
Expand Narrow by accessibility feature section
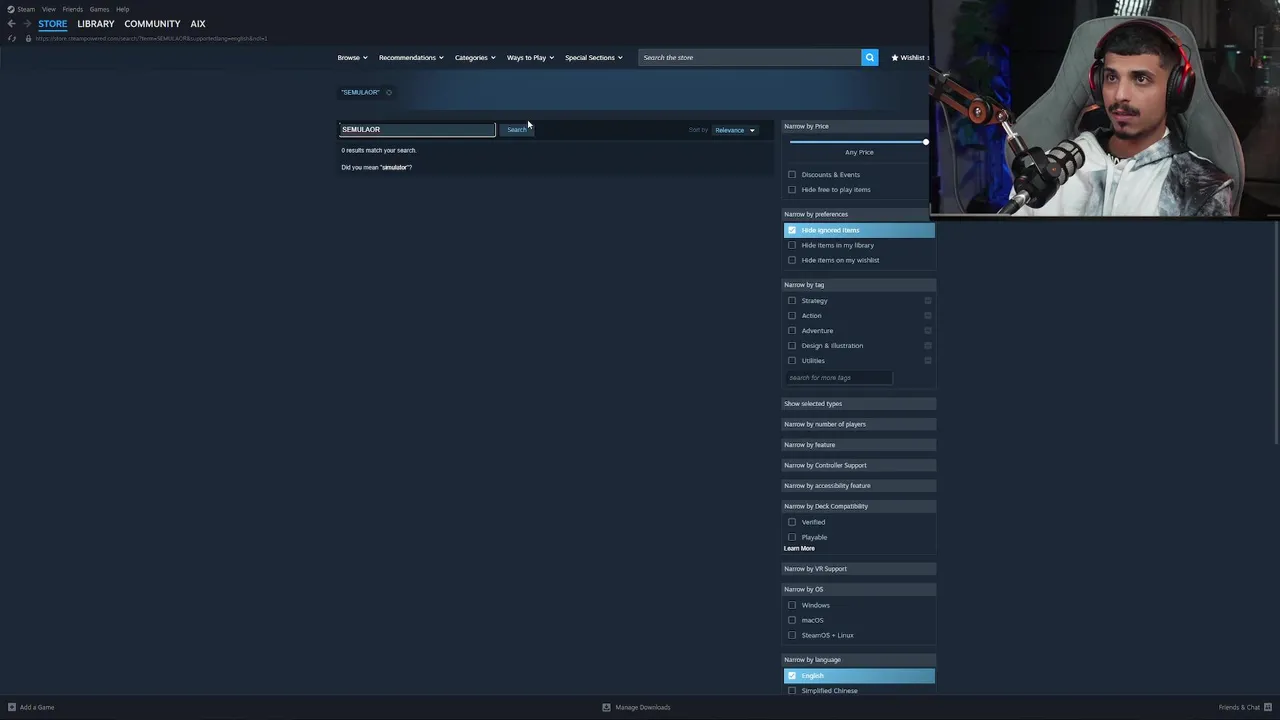click(x=859, y=486)
